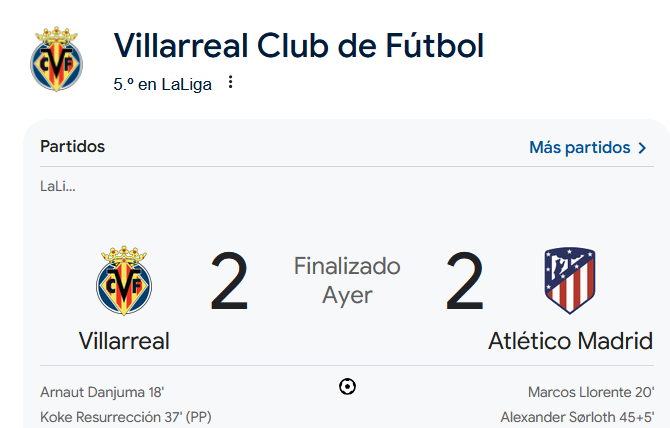The height and width of the screenshot is (428, 670).
Task: Click the Atlético Madrid crest
Action: pyautogui.click(x=569, y=281)
